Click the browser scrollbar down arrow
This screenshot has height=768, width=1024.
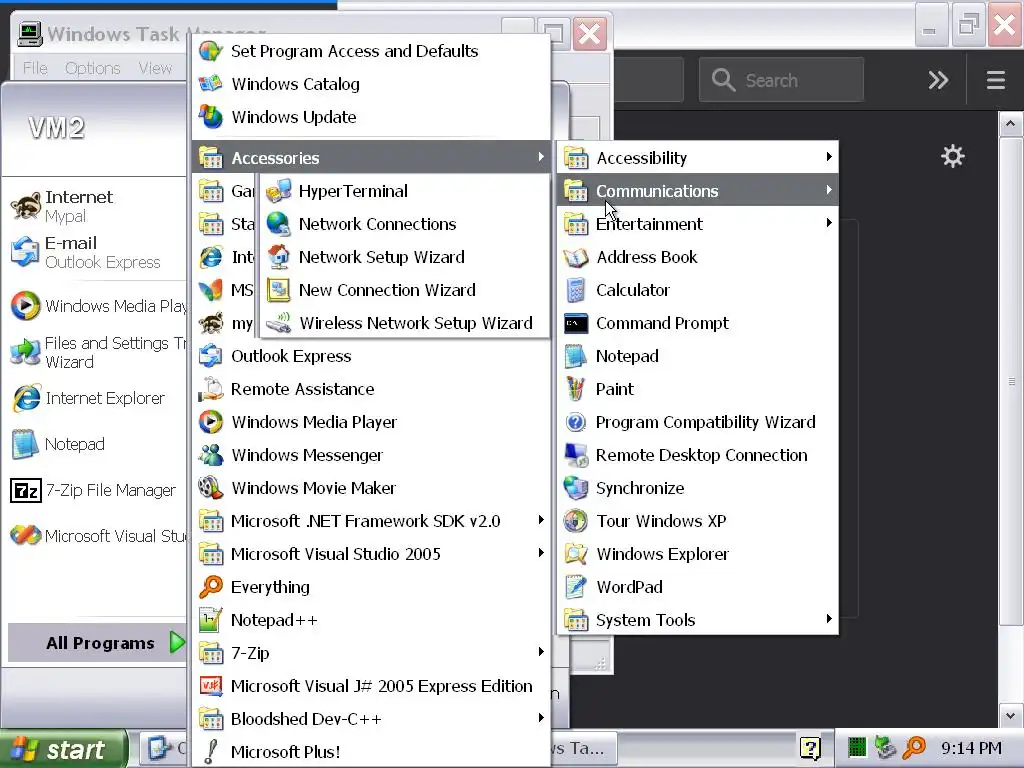click(x=1010, y=715)
